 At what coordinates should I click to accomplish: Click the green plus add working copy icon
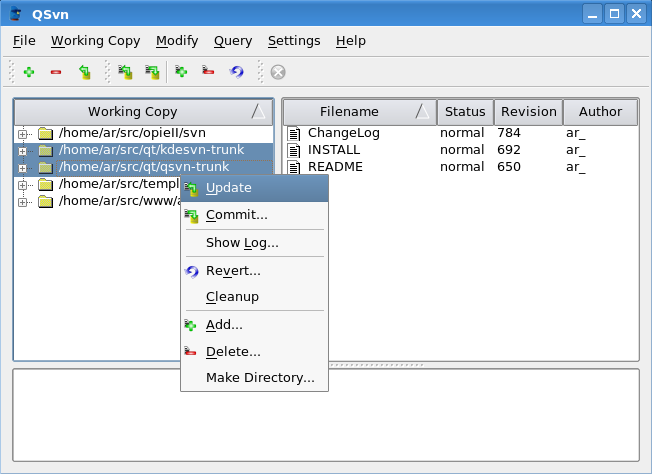(x=29, y=72)
